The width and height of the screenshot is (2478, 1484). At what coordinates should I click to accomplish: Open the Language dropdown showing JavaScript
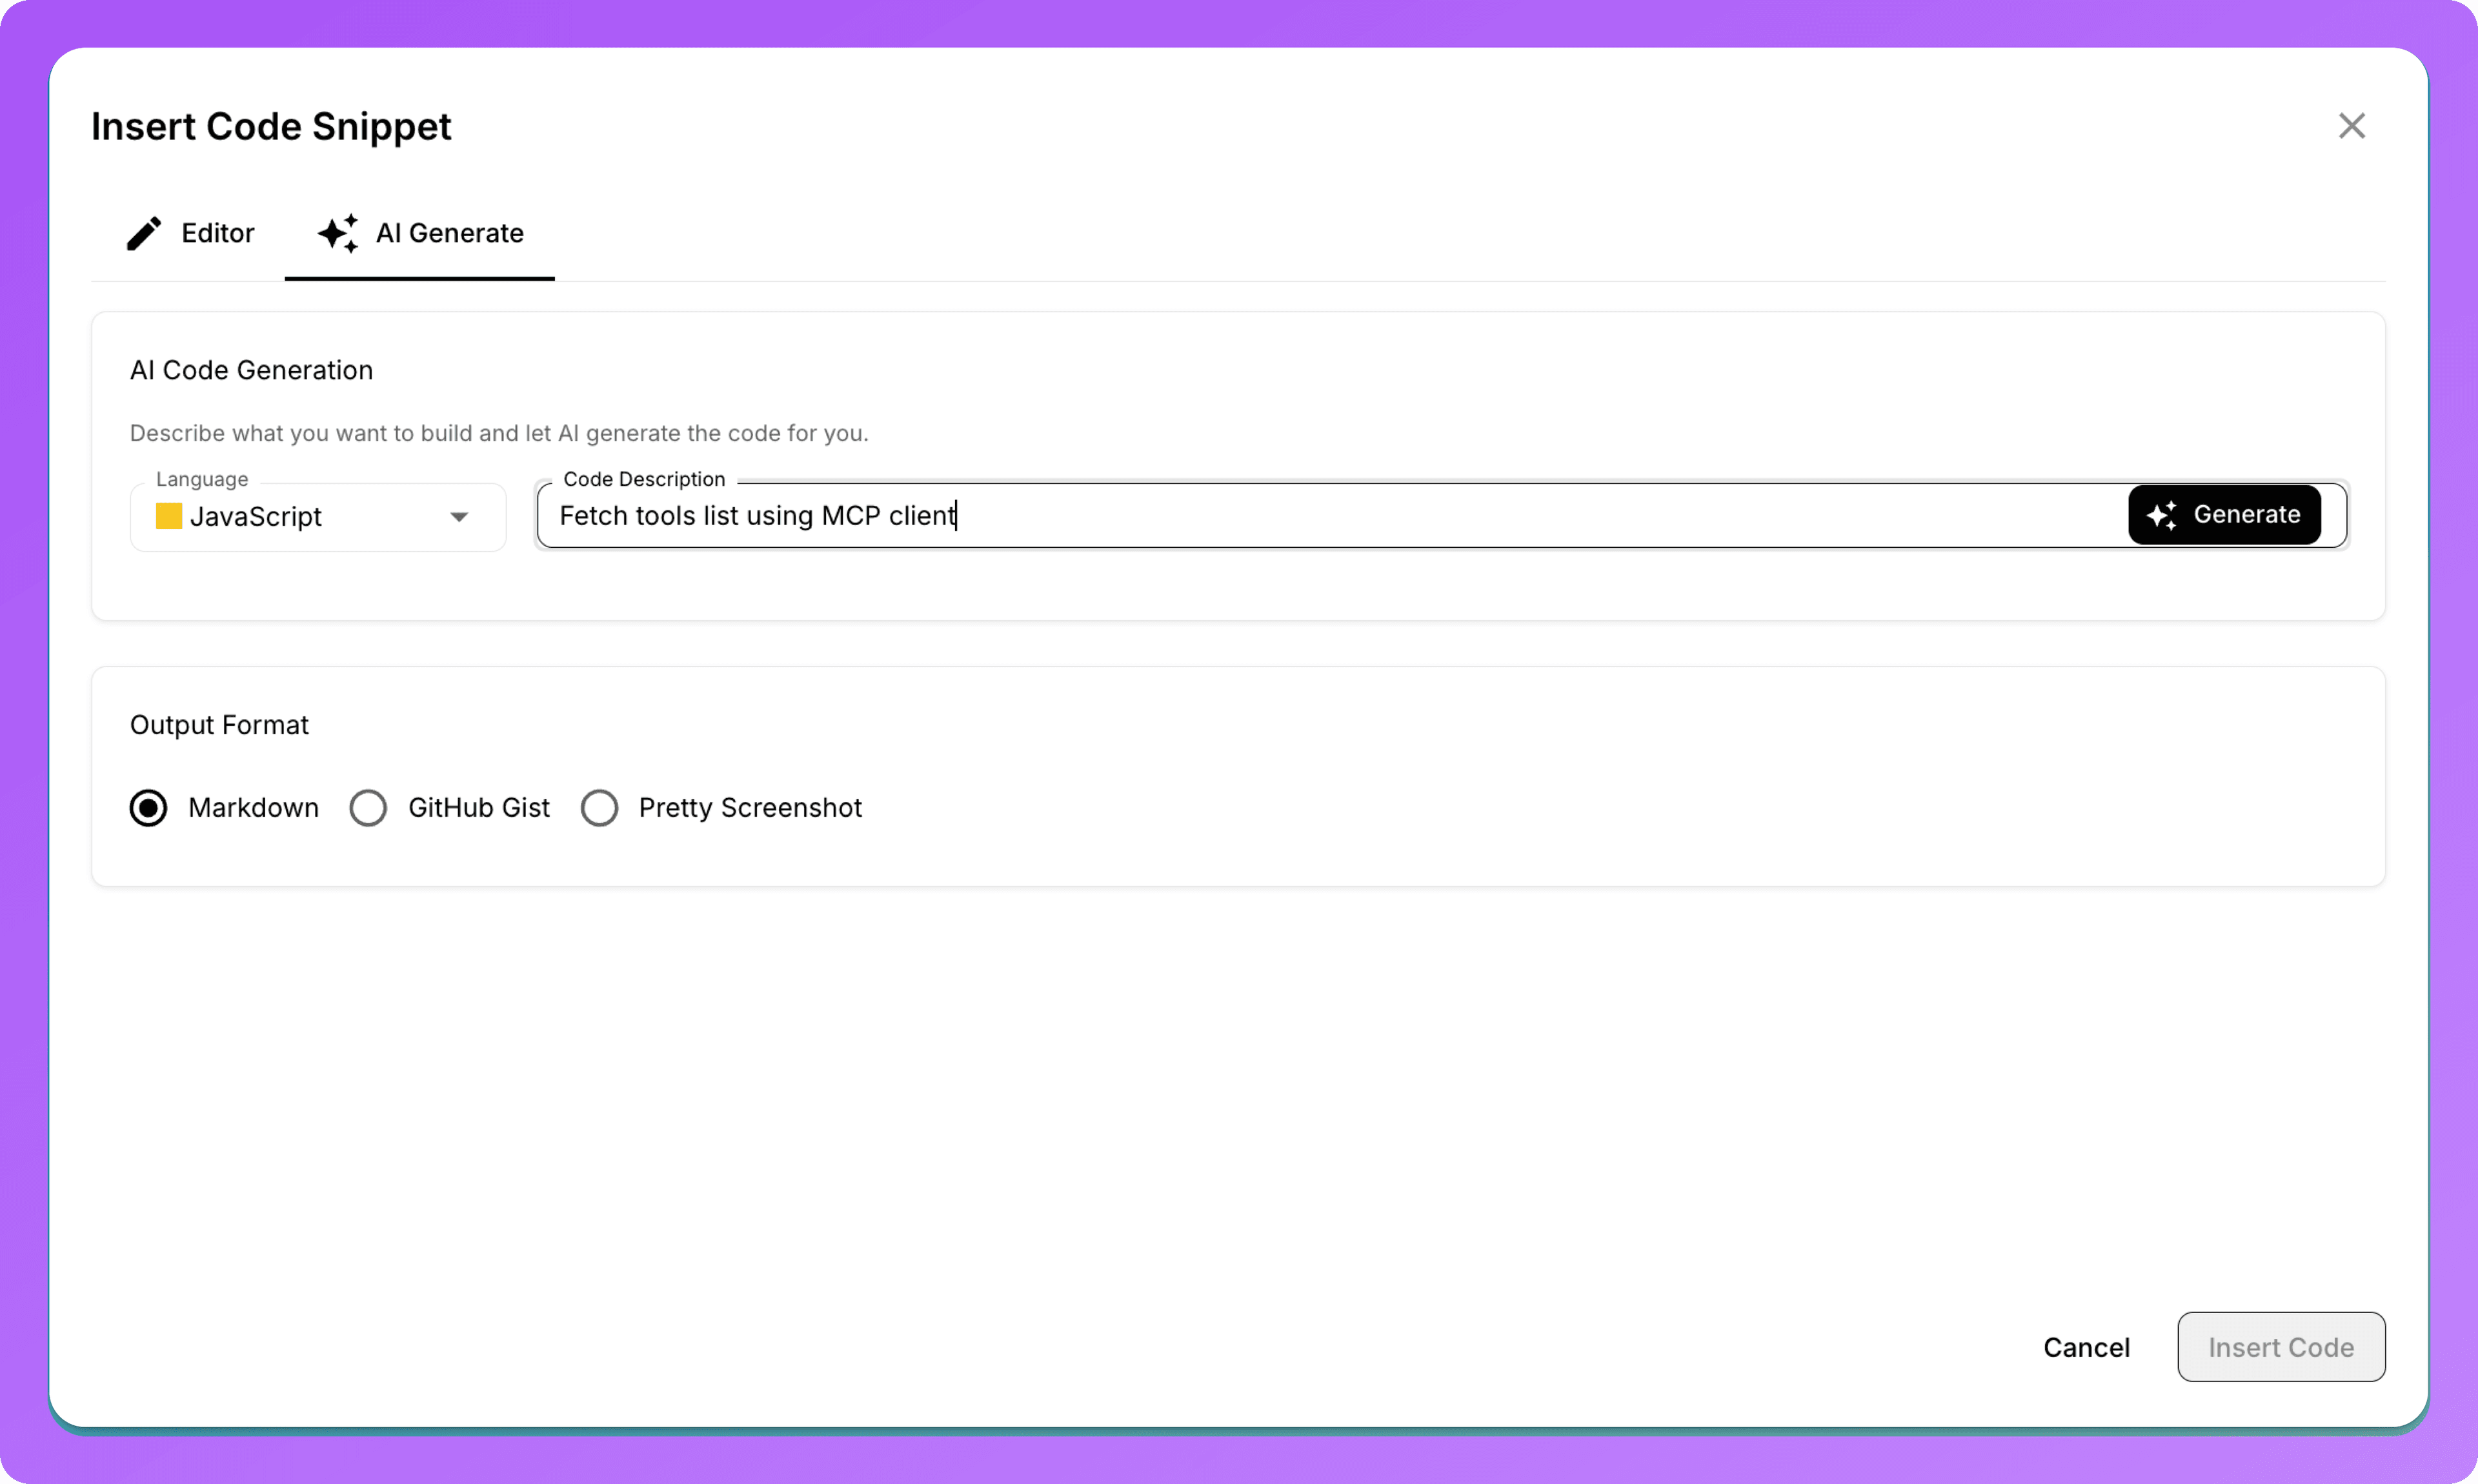(318, 517)
